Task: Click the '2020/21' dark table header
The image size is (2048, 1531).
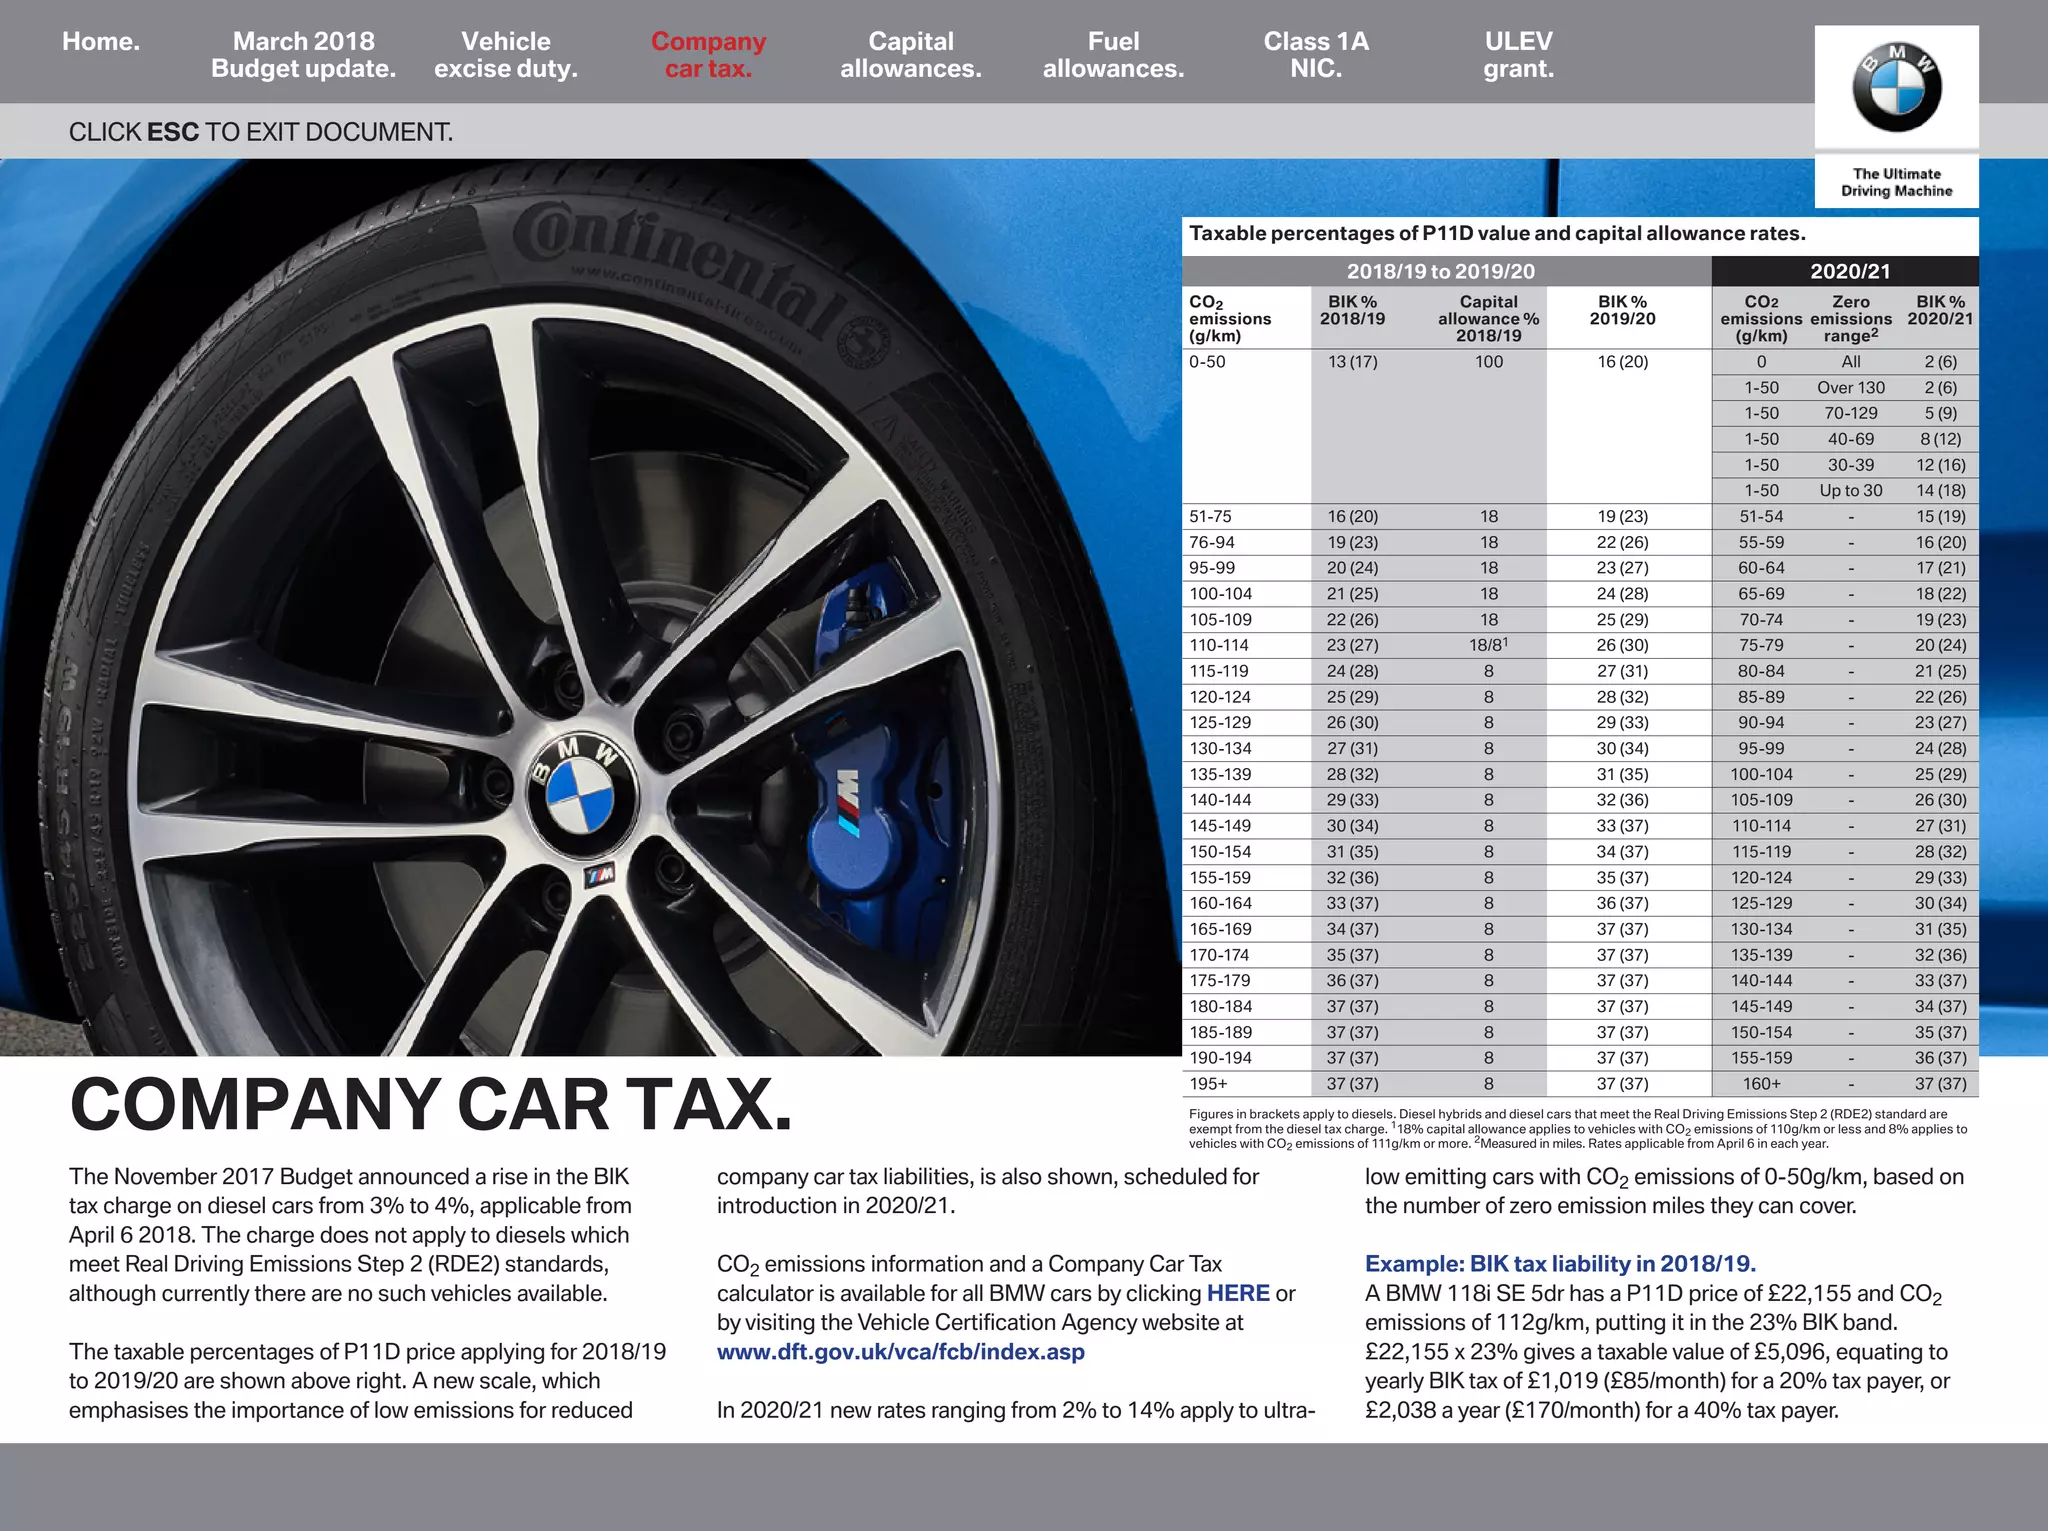Action: point(1850,271)
